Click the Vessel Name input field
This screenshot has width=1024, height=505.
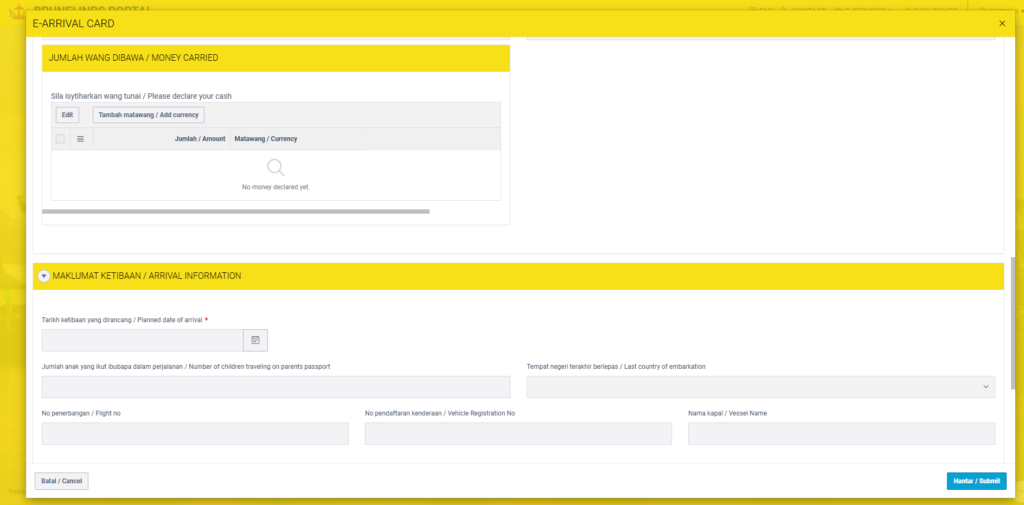(x=841, y=433)
